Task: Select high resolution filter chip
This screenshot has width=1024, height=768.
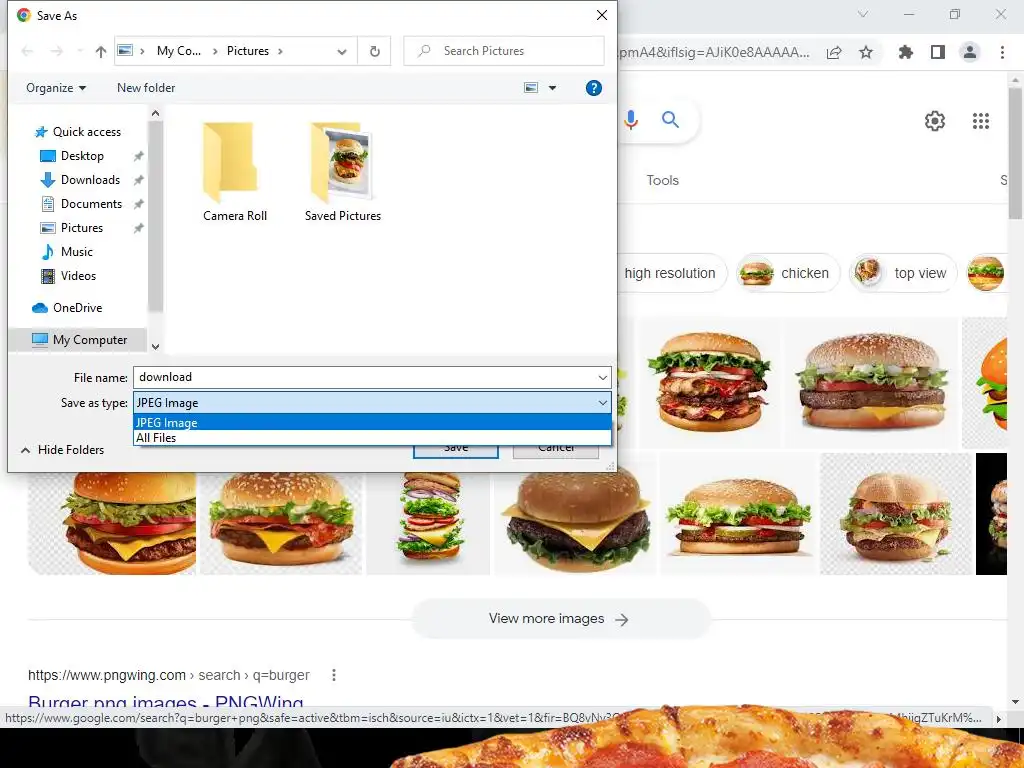Action: (670, 273)
